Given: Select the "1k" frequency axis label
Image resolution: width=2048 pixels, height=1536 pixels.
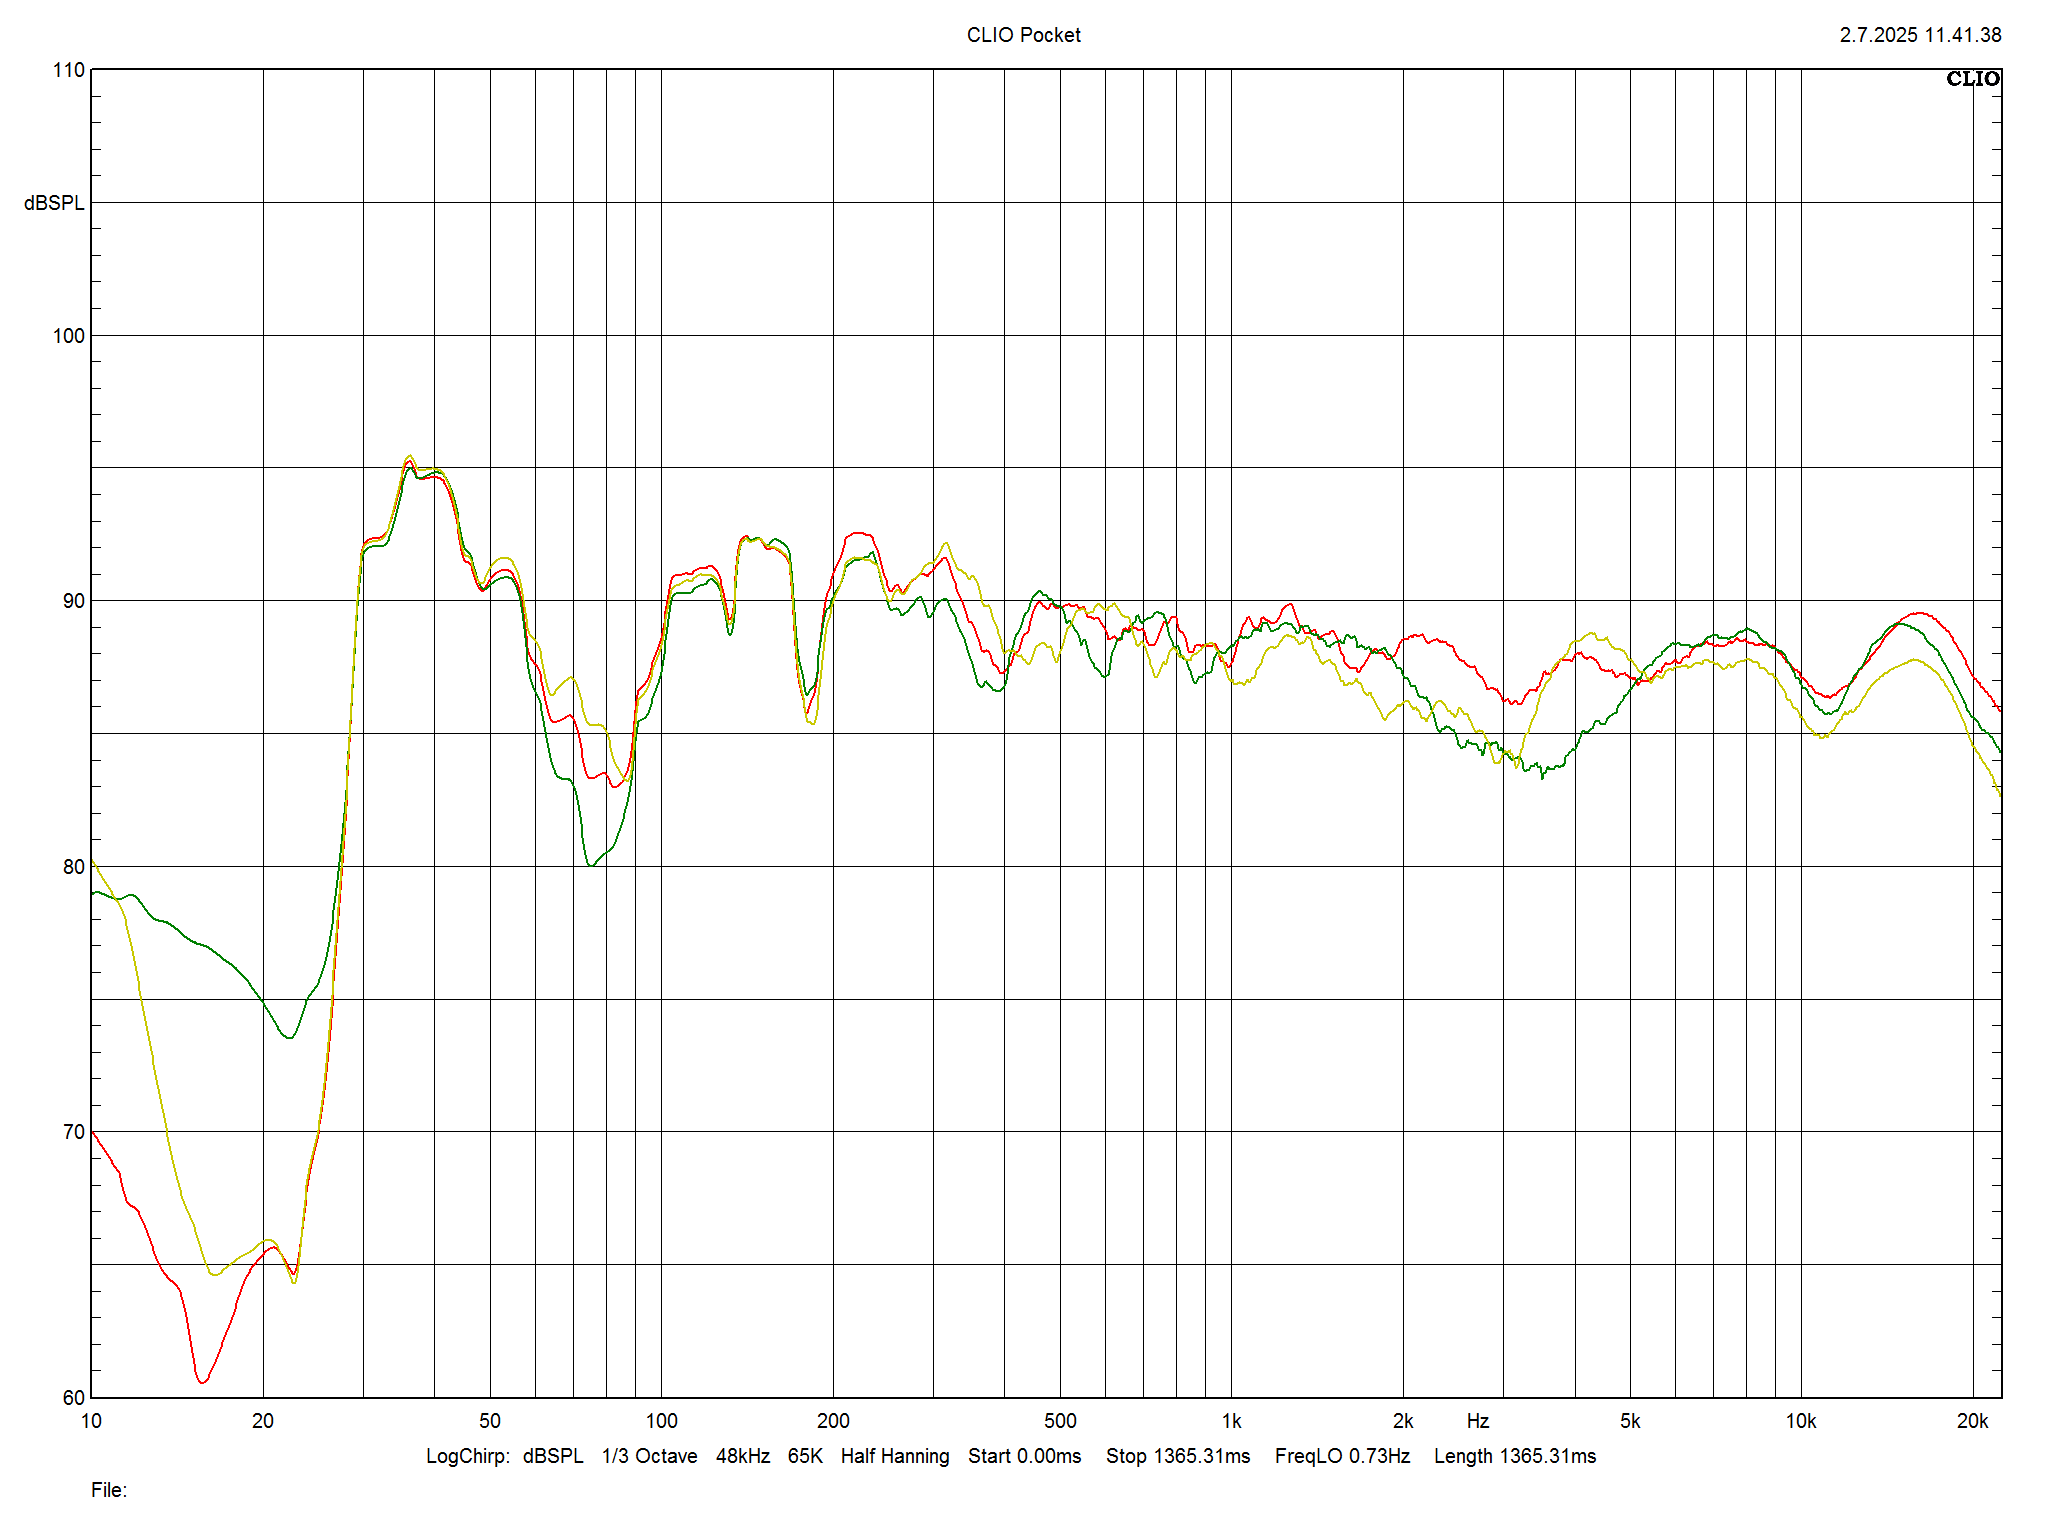Looking at the screenshot, I should coord(1231,1421).
